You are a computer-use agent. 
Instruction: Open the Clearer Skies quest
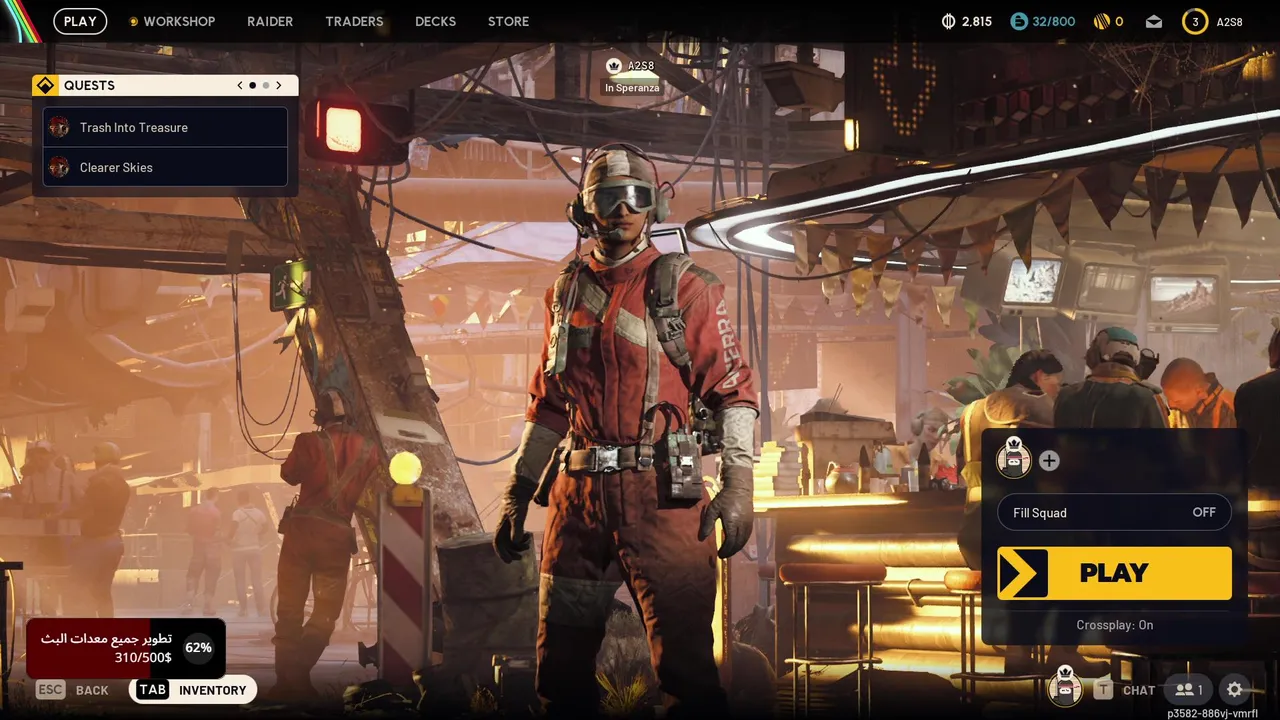(x=166, y=167)
